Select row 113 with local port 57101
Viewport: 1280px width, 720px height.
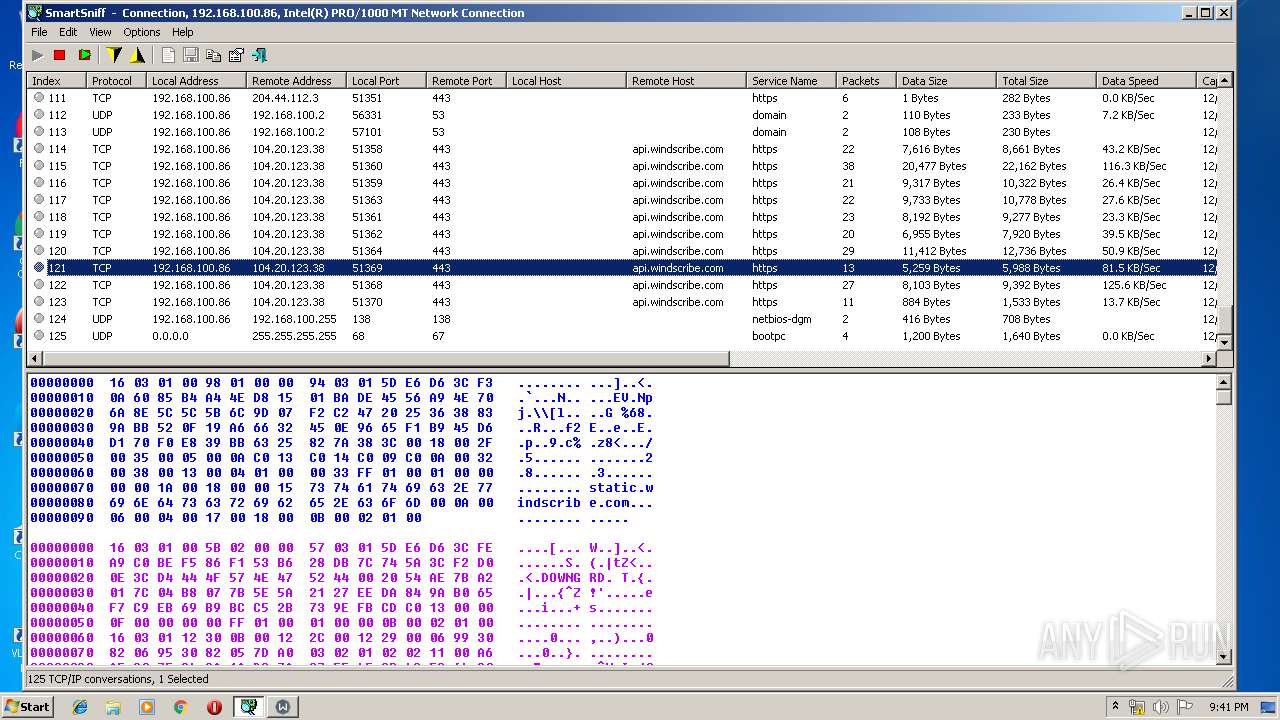tap(622, 132)
